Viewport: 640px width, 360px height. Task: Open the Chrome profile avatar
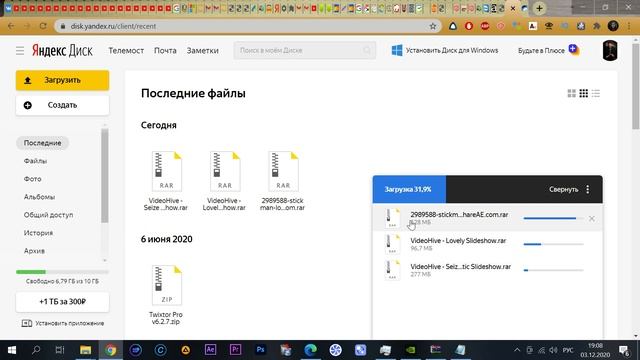pyautogui.click(x=613, y=26)
